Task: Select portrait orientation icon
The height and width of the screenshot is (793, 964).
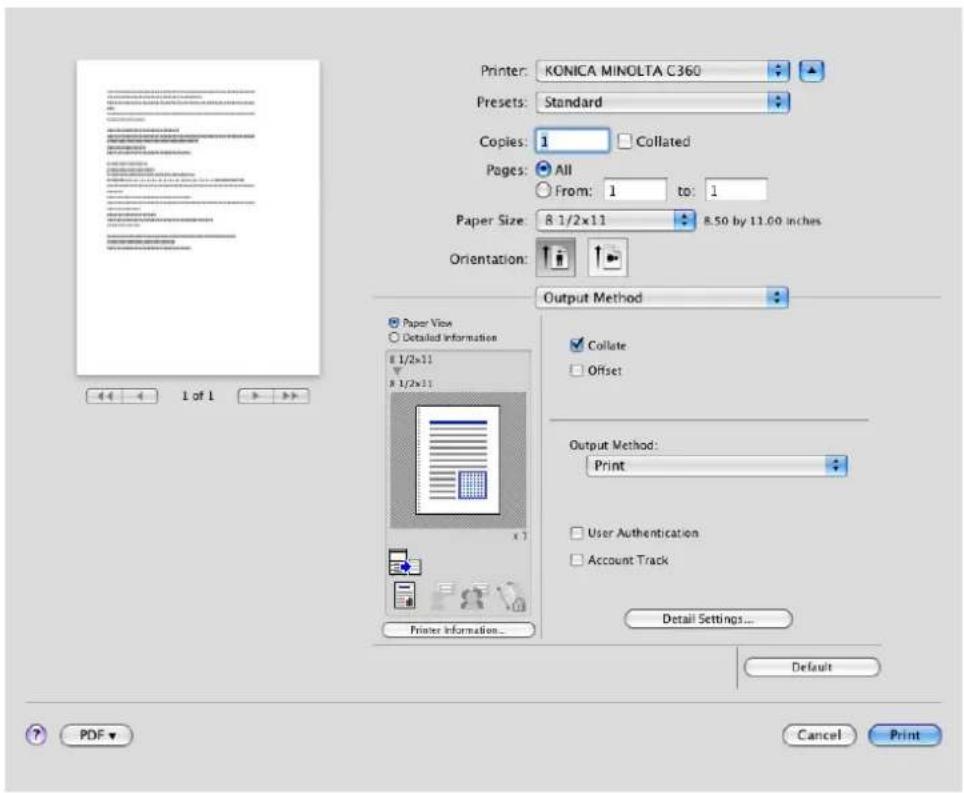Action: pos(556,257)
